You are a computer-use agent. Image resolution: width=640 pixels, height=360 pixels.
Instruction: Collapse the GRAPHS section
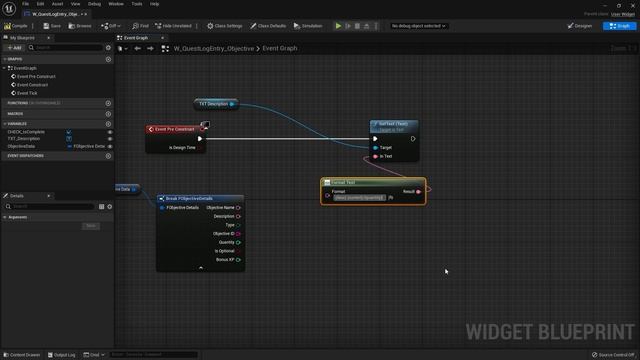tap(4, 60)
